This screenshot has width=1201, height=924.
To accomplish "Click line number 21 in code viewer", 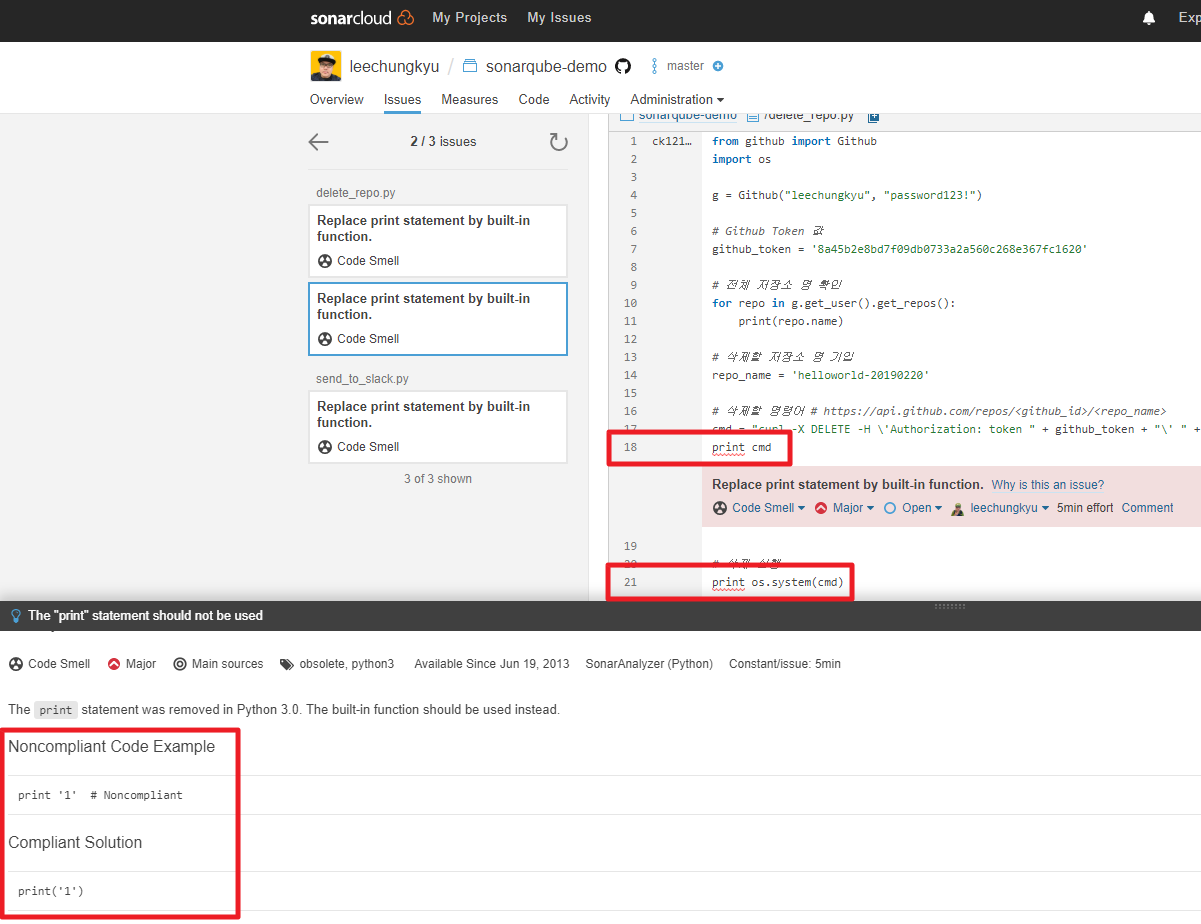I will [x=630, y=582].
